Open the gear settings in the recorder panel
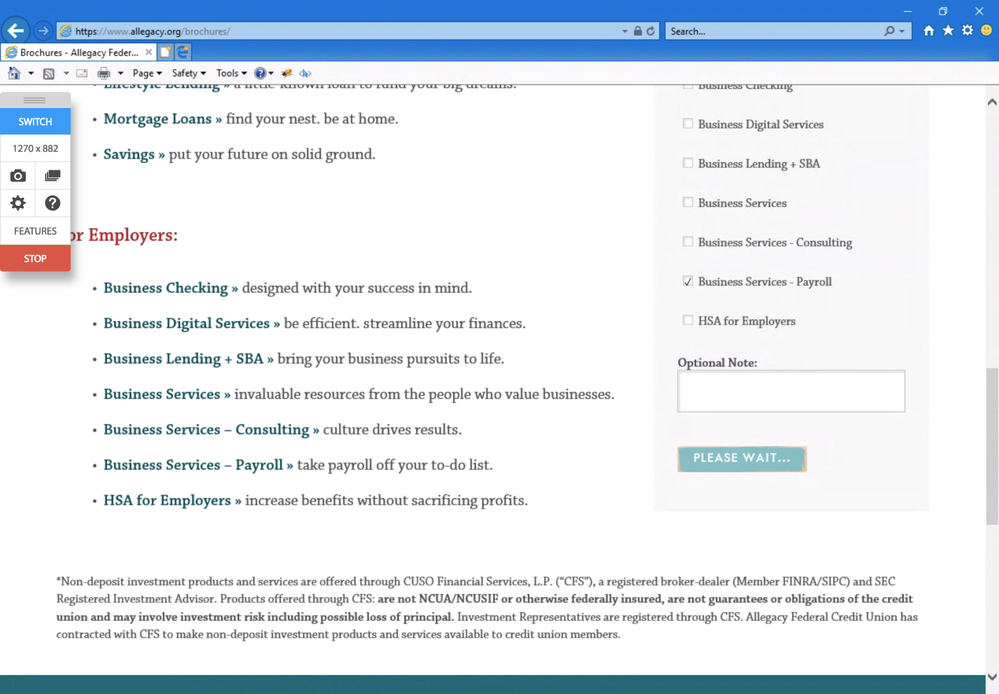This screenshot has width=999, height=694. point(18,203)
